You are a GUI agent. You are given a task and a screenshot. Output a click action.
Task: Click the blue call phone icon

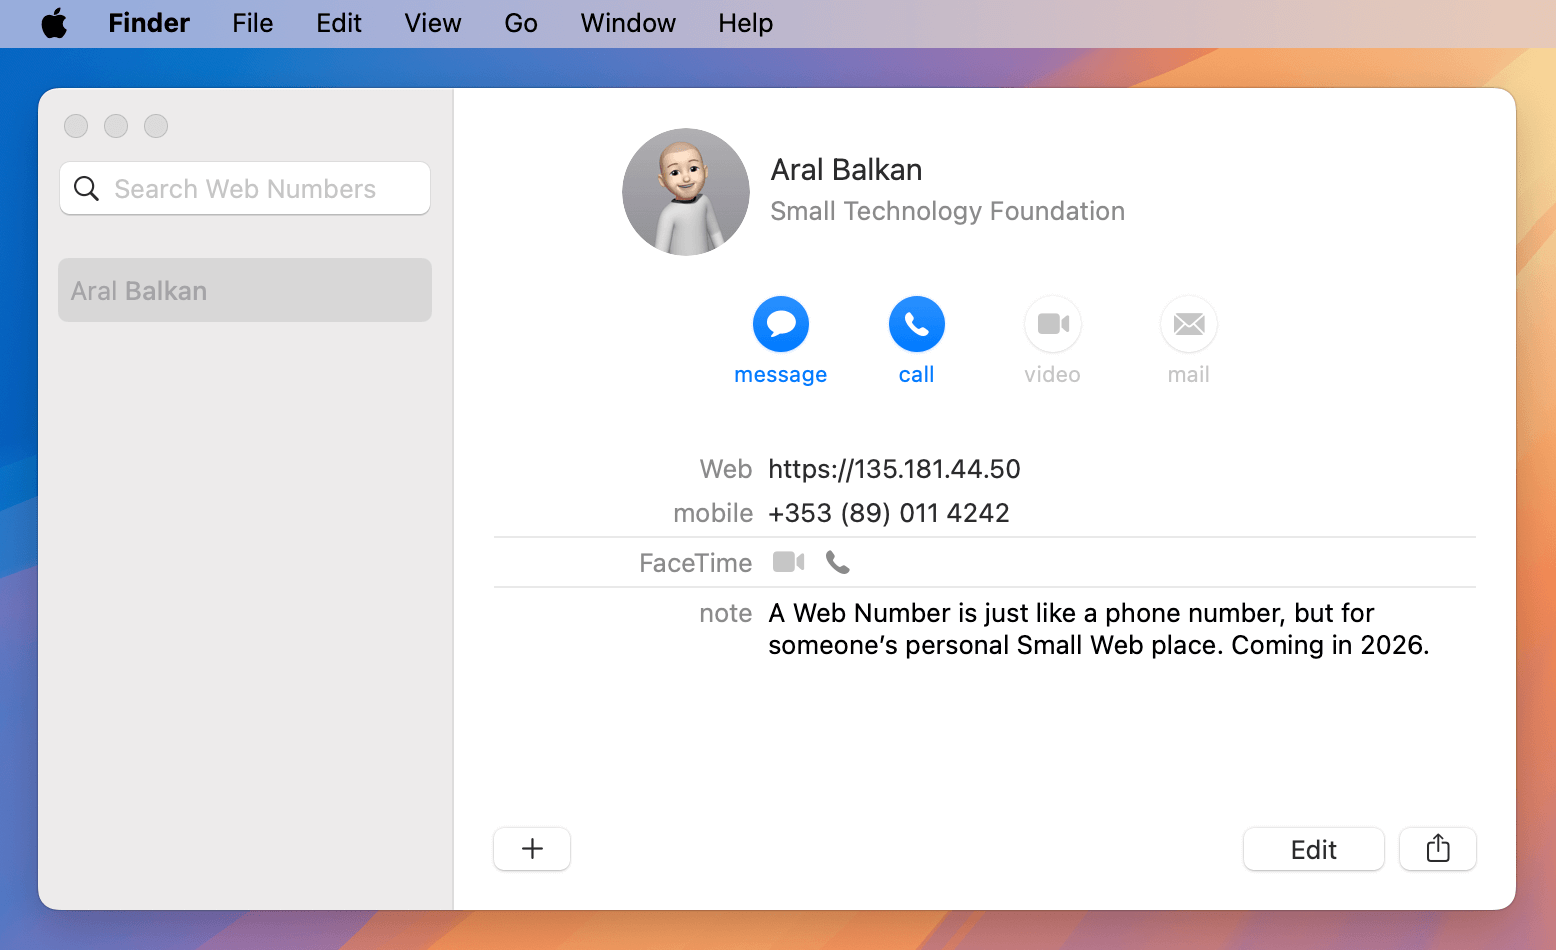click(x=917, y=324)
